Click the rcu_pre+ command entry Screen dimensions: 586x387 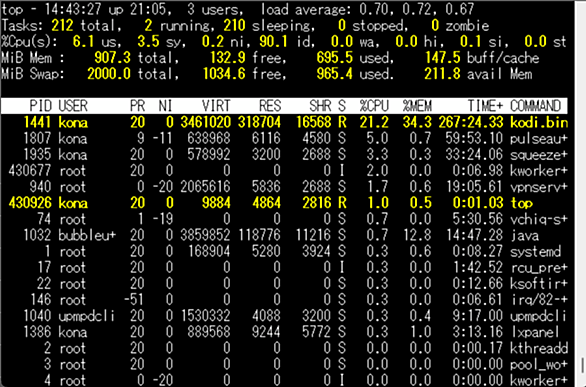click(539, 267)
